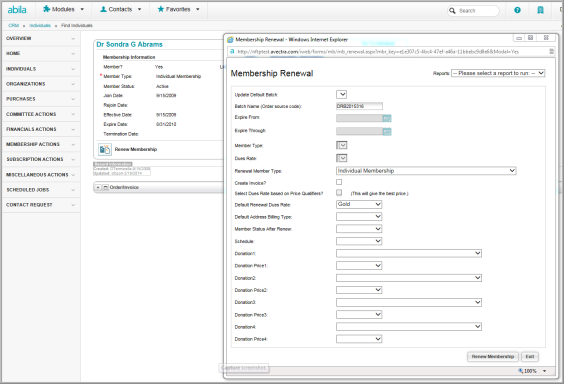This screenshot has height=384, width=564.
Task: Expand the Individuals sidebar section
Action: (41, 69)
